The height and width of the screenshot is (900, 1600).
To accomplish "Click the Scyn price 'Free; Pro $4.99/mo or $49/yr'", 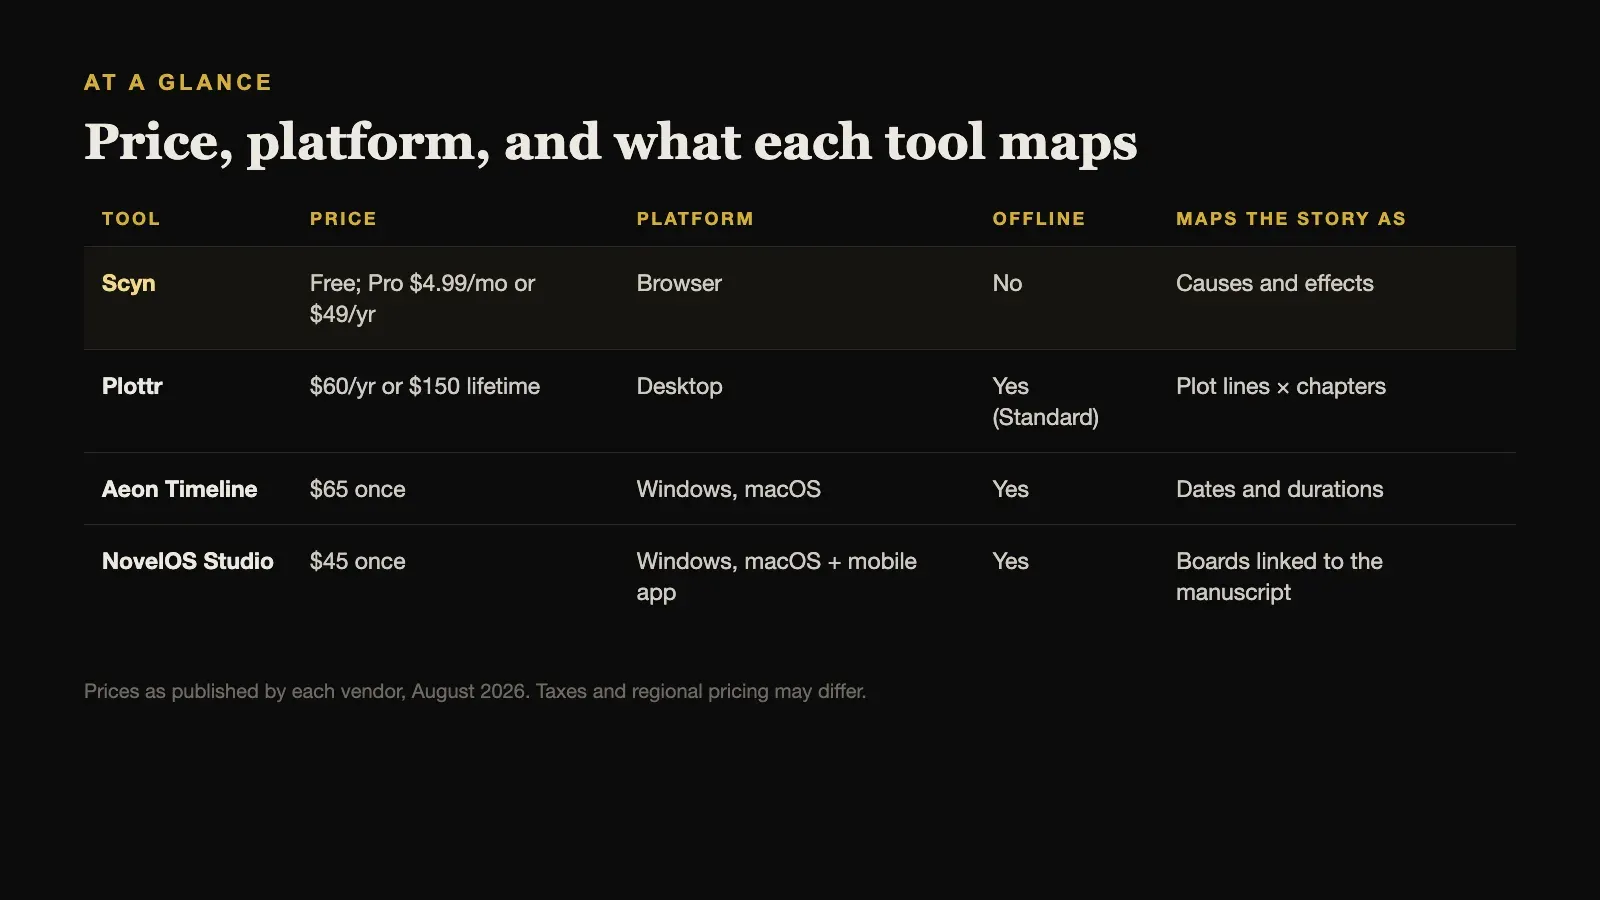I will click(x=422, y=298).
